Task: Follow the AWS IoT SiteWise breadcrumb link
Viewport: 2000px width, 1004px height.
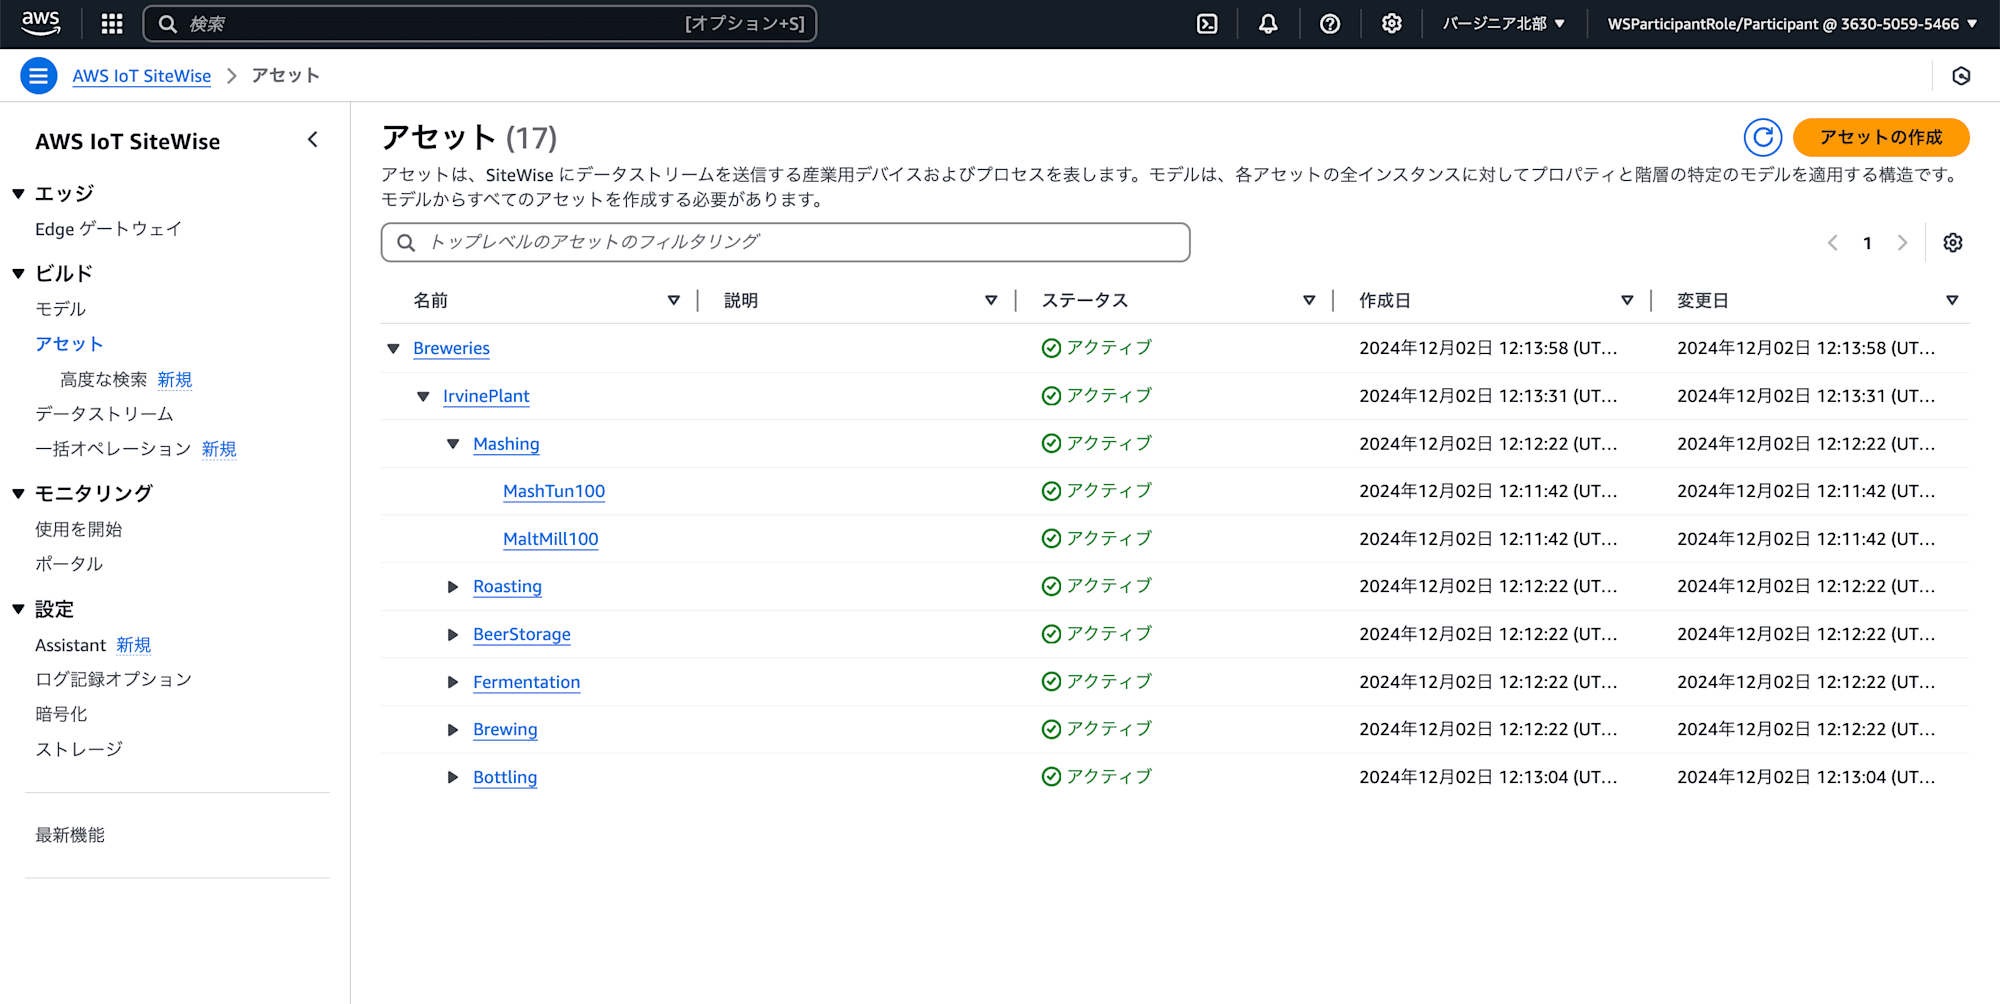Action: pos(142,76)
